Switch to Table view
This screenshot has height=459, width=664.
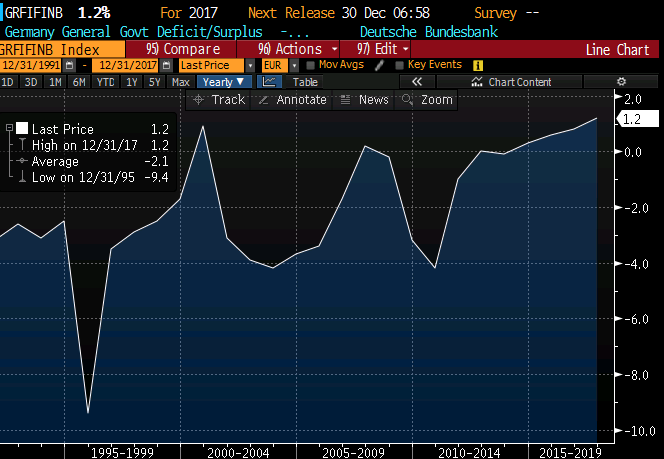click(x=305, y=82)
